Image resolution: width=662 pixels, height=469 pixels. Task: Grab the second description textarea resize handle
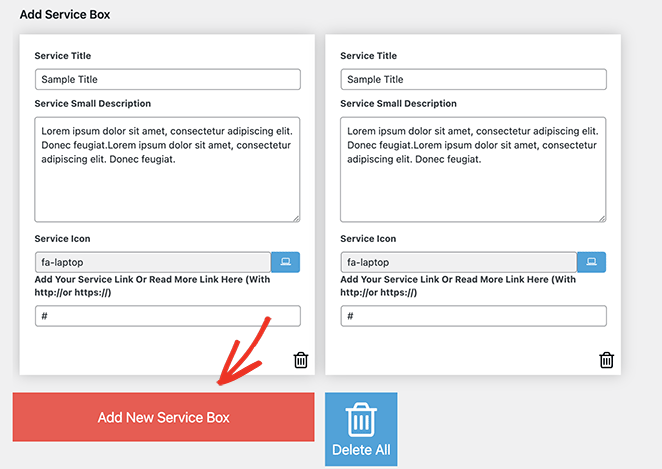[x=601, y=216]
